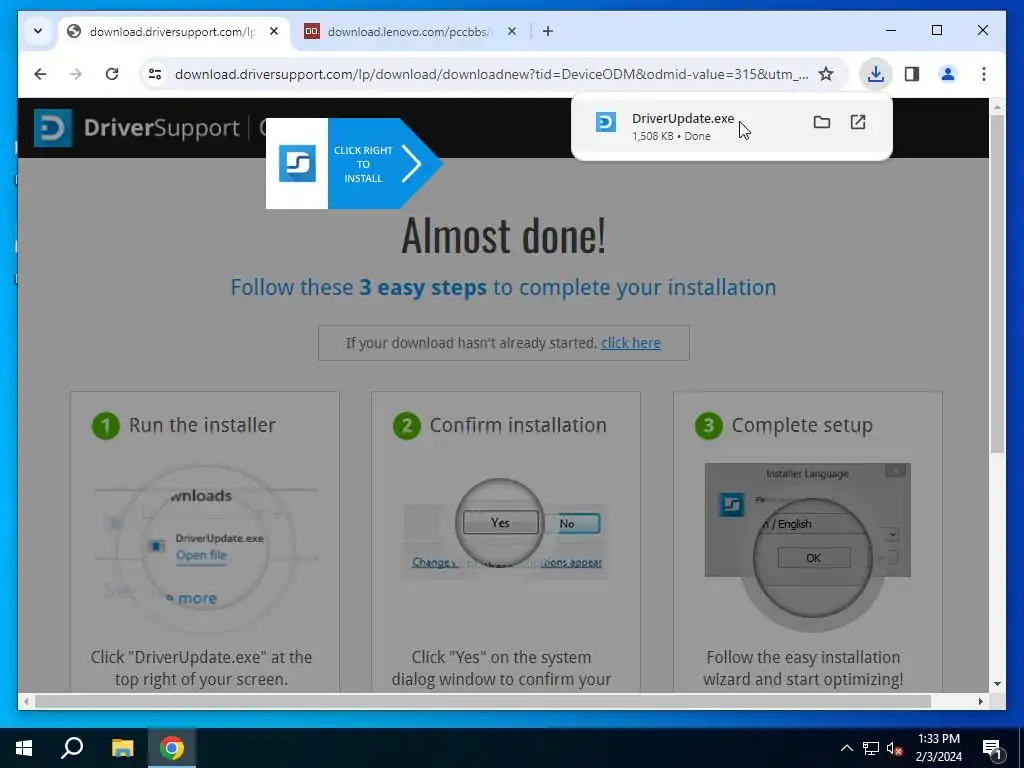Open DriverUpdate.exe with the open-file icon
This screenshot has width=1024, height=768.
tap(858, 122)
